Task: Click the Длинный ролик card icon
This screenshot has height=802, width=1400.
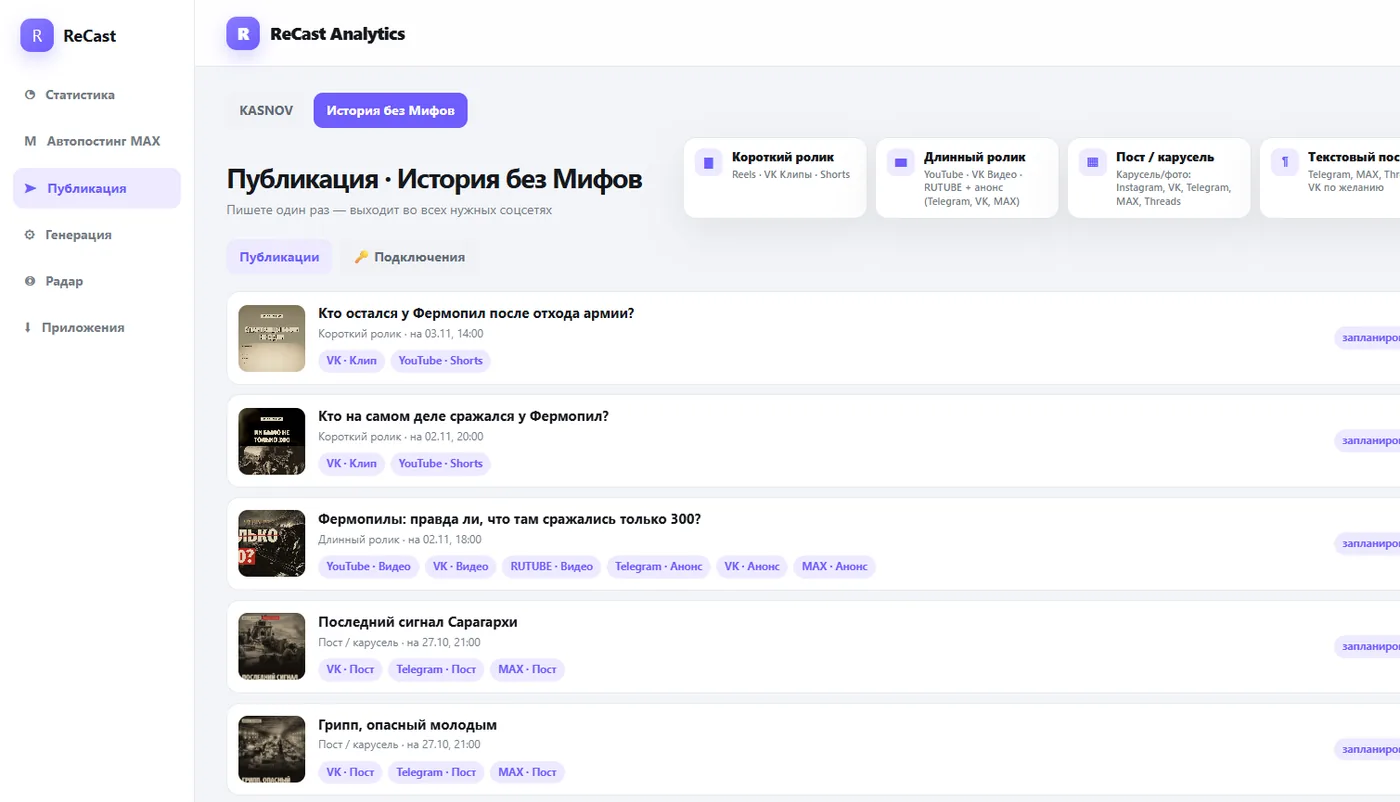Action: coord(901,162)
